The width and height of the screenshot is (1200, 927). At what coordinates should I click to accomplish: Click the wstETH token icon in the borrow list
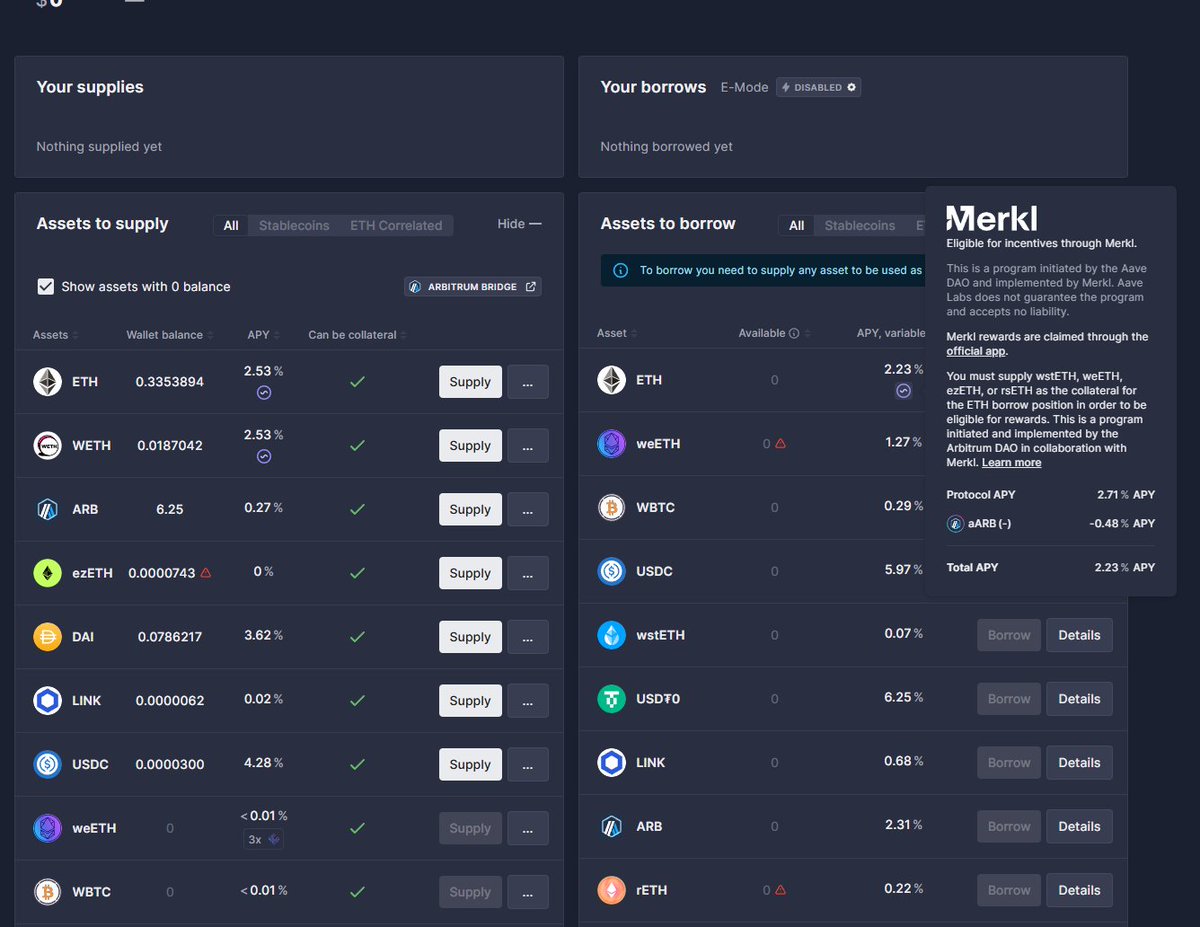pos(612,635)
